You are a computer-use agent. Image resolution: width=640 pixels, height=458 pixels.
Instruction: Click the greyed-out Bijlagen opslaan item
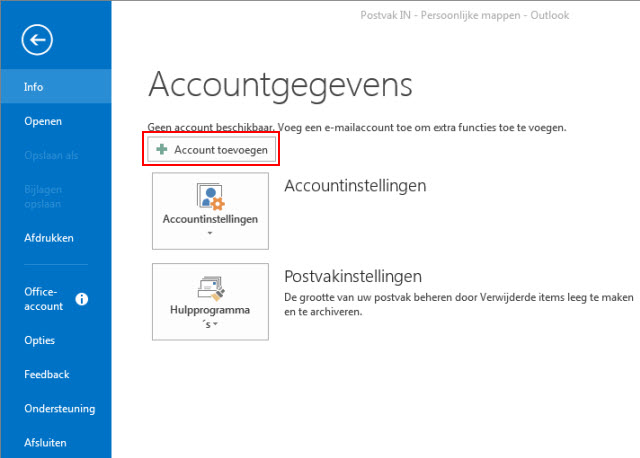tap(43, 197)
